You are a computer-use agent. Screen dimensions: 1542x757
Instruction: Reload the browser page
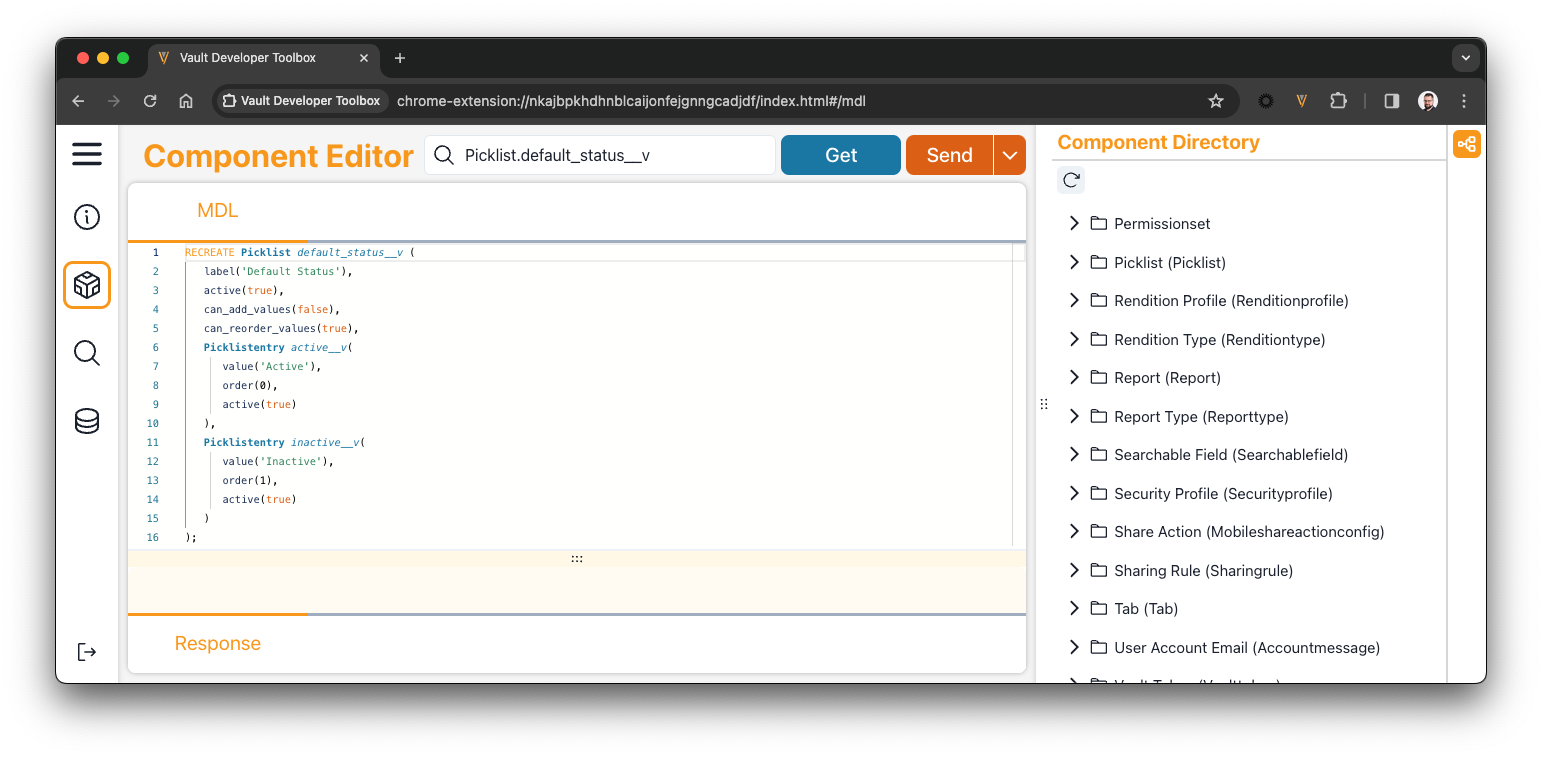(150, 101)
